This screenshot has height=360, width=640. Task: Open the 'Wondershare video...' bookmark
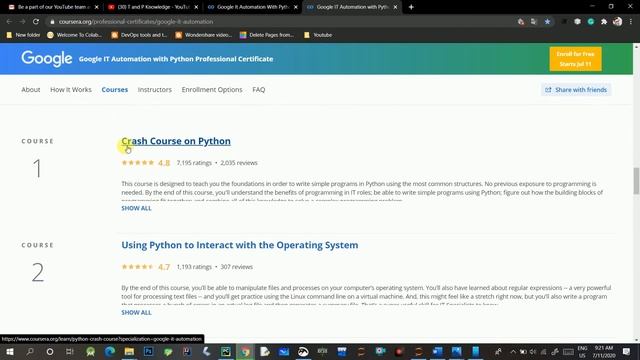tap(203, 35)
